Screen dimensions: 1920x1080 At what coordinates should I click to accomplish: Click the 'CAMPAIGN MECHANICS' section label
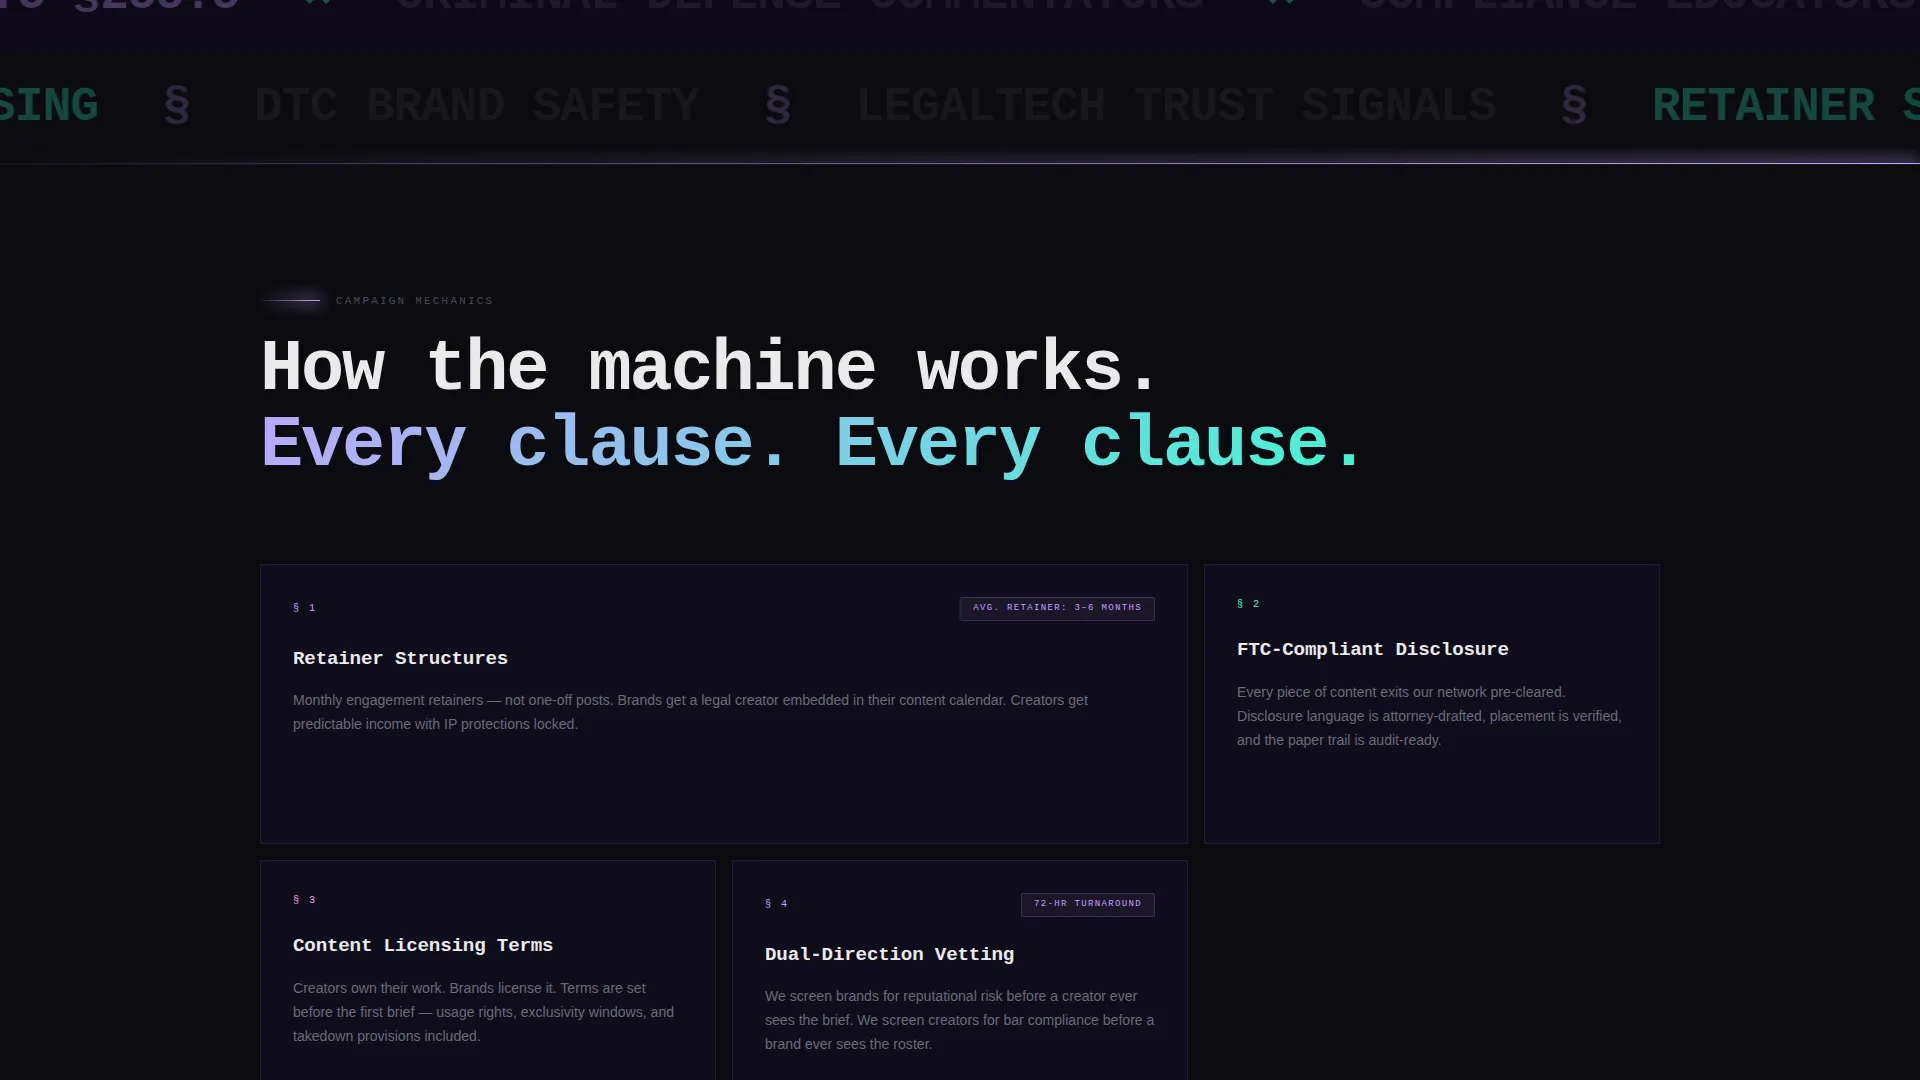coord(414,301)
